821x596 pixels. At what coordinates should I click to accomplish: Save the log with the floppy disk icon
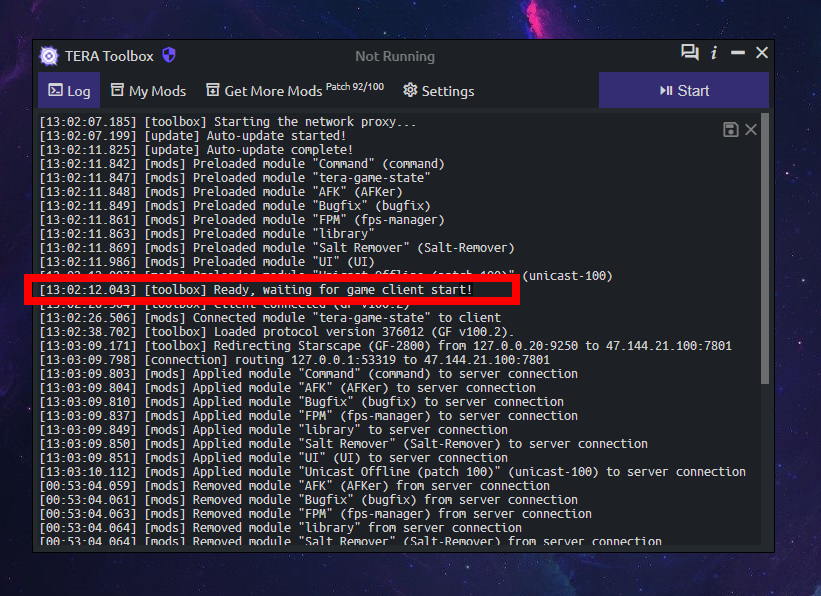point(731,130)
